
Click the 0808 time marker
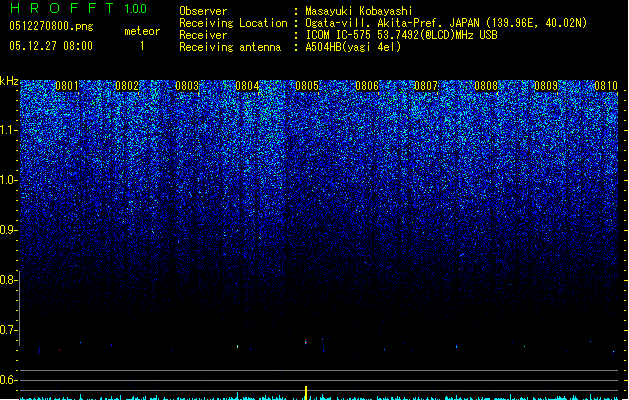(x=486, y=86)
